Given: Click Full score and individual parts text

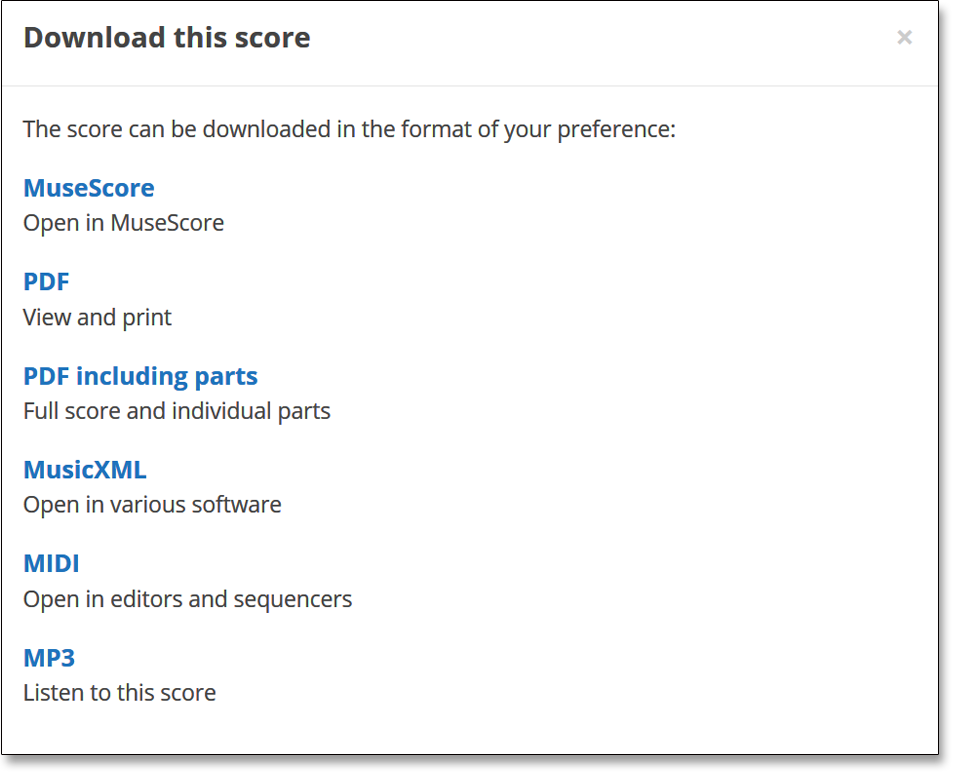Looking at the screenshot, I should (x=176, y=410).
